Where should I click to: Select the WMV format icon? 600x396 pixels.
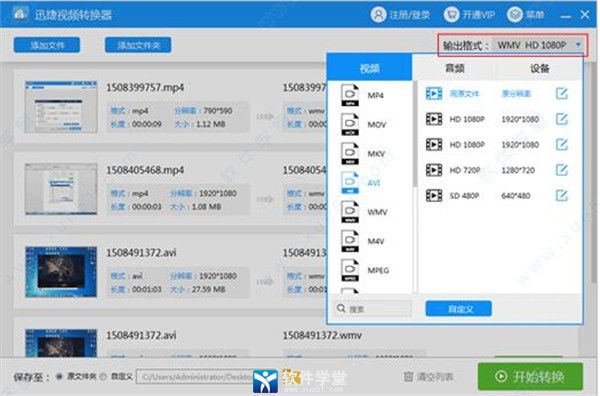350,212
